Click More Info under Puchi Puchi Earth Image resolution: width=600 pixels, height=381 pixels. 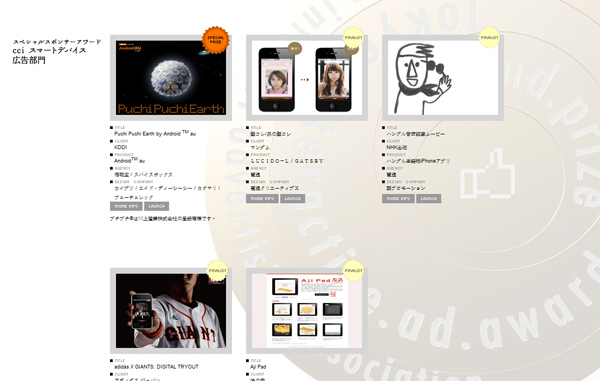(126, 206)
